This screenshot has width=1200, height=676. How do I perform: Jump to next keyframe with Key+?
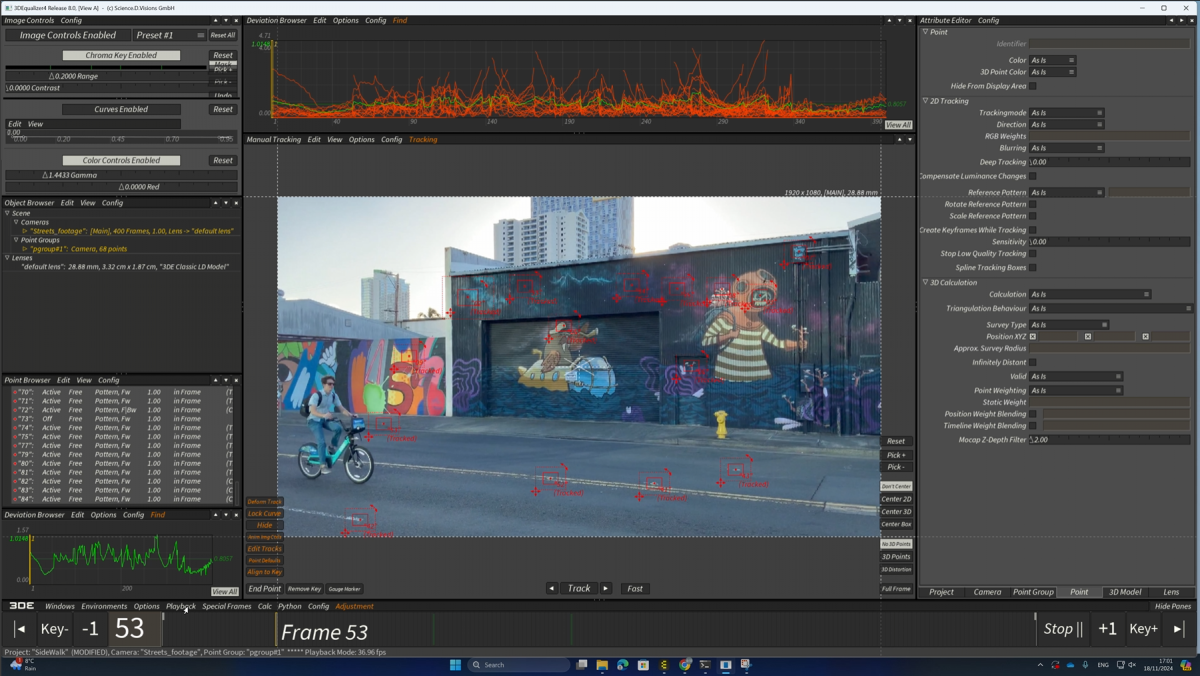point(1143,629)
